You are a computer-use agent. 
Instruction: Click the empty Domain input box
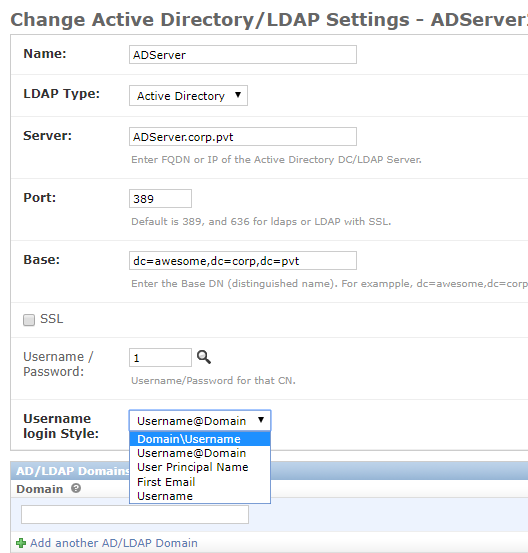point(135,515)
